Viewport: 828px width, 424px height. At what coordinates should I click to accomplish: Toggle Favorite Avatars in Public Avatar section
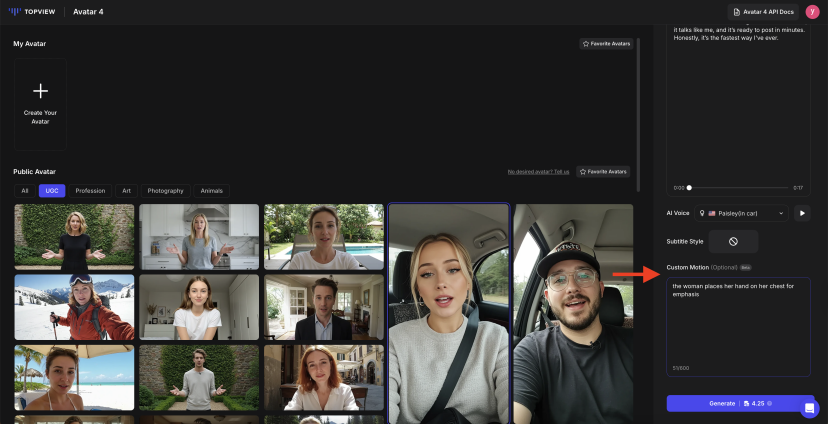[603, 171]
